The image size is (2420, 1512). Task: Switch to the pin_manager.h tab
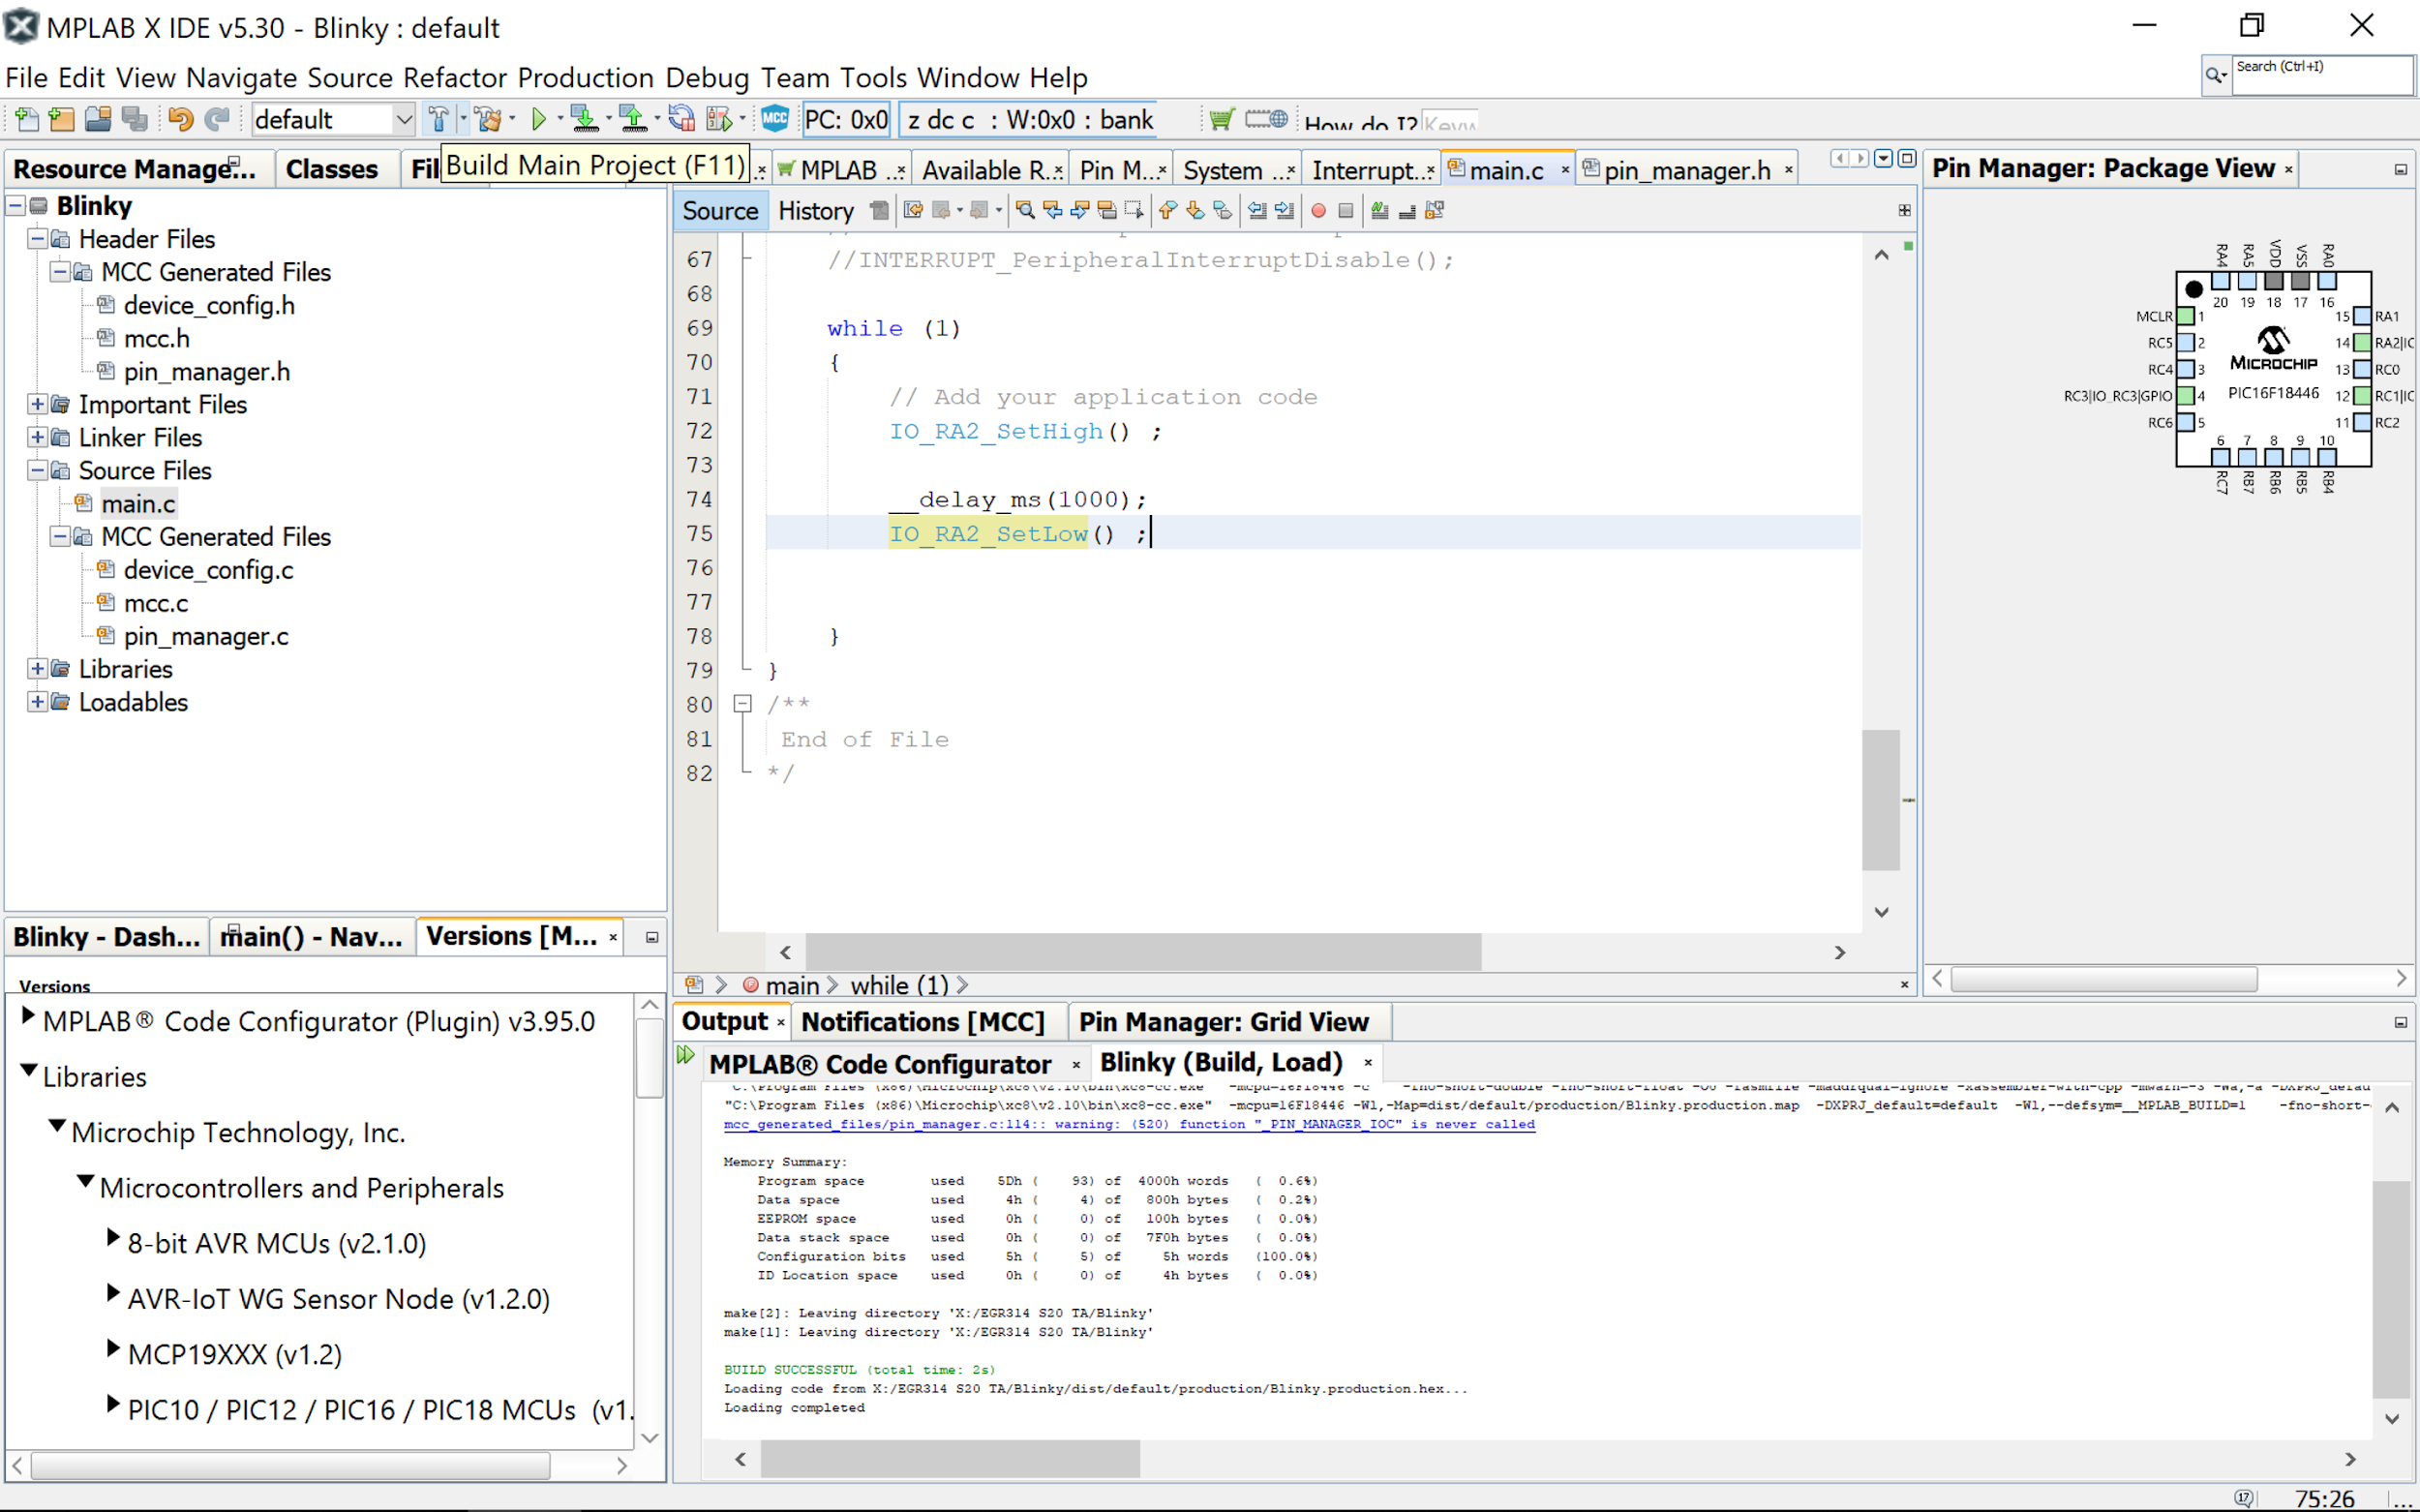[x=1686, y=170]
